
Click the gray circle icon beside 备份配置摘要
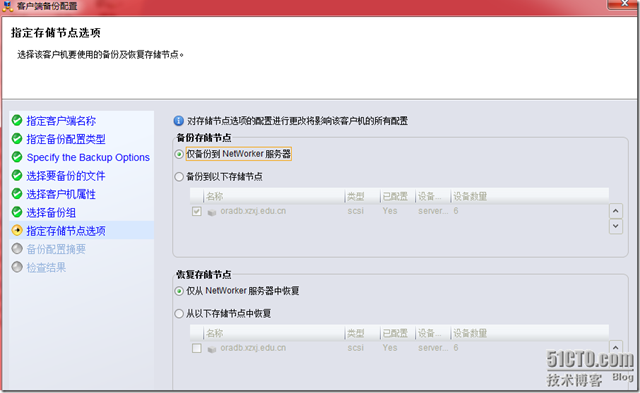tap(17, 249)
